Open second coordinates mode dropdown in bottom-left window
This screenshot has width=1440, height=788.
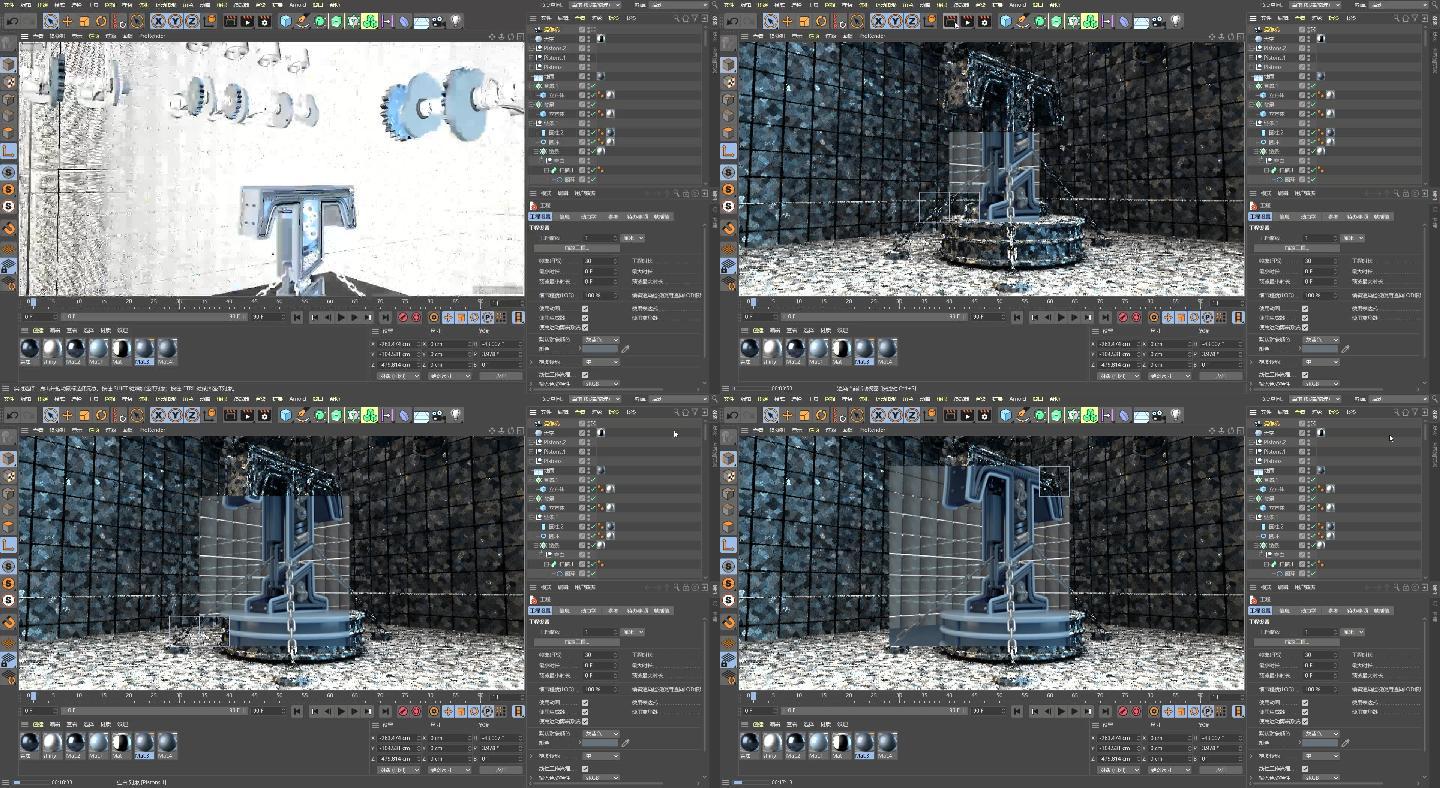[x=449, y=770]
